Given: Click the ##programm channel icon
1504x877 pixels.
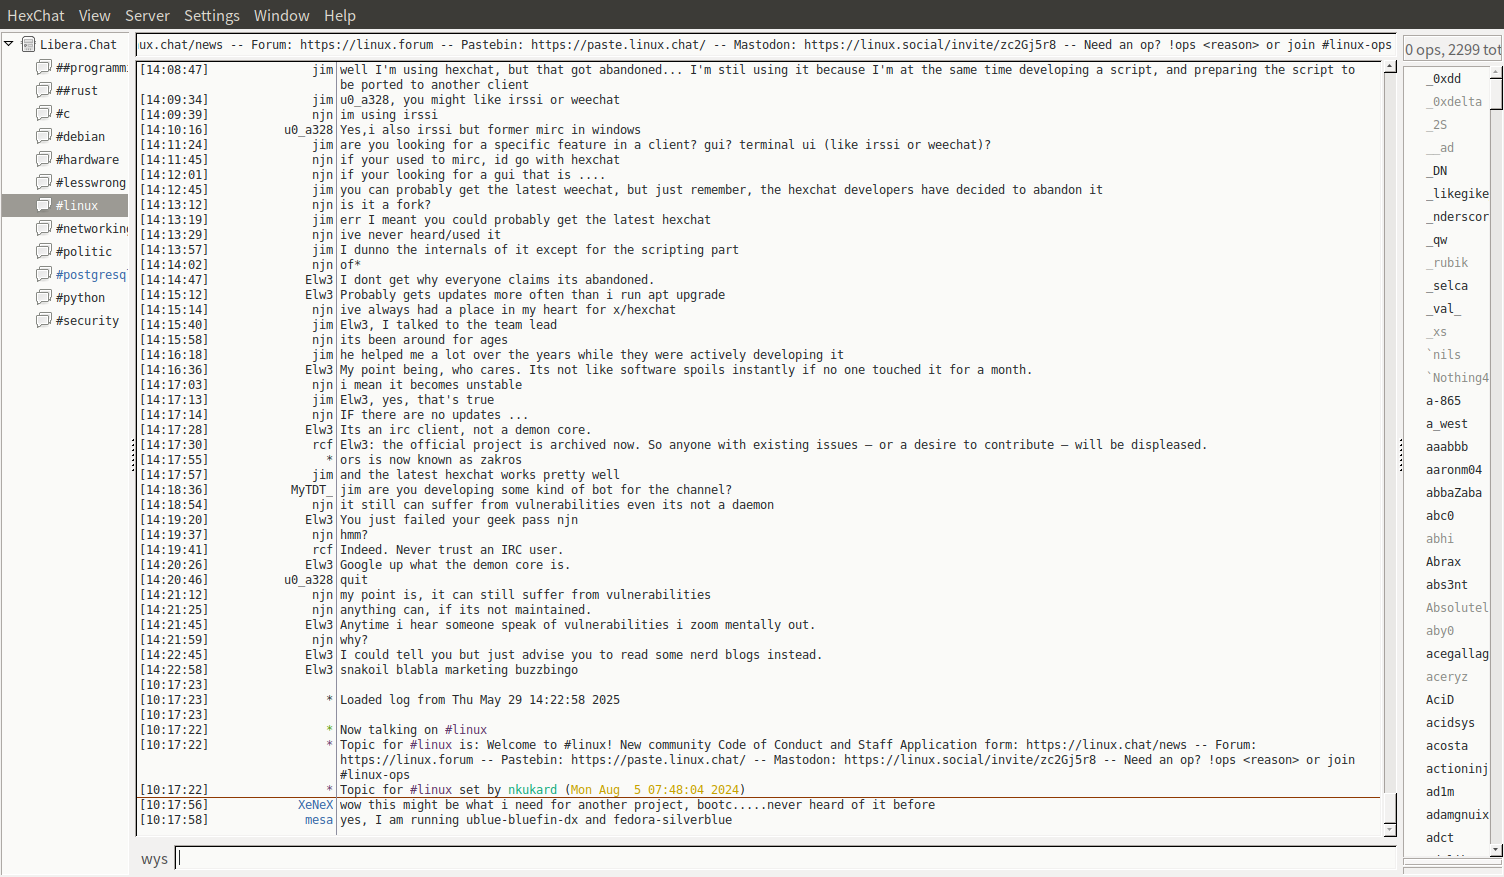Looking at the screenshot, I should (44, 67).
